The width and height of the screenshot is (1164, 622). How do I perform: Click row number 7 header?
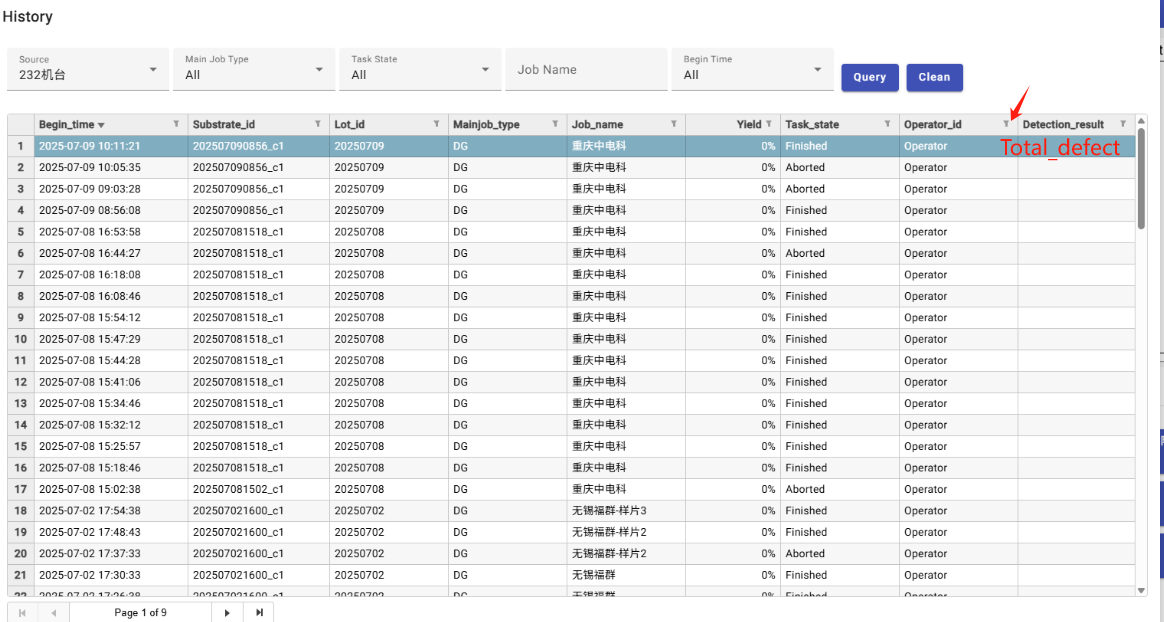[21, 275]
